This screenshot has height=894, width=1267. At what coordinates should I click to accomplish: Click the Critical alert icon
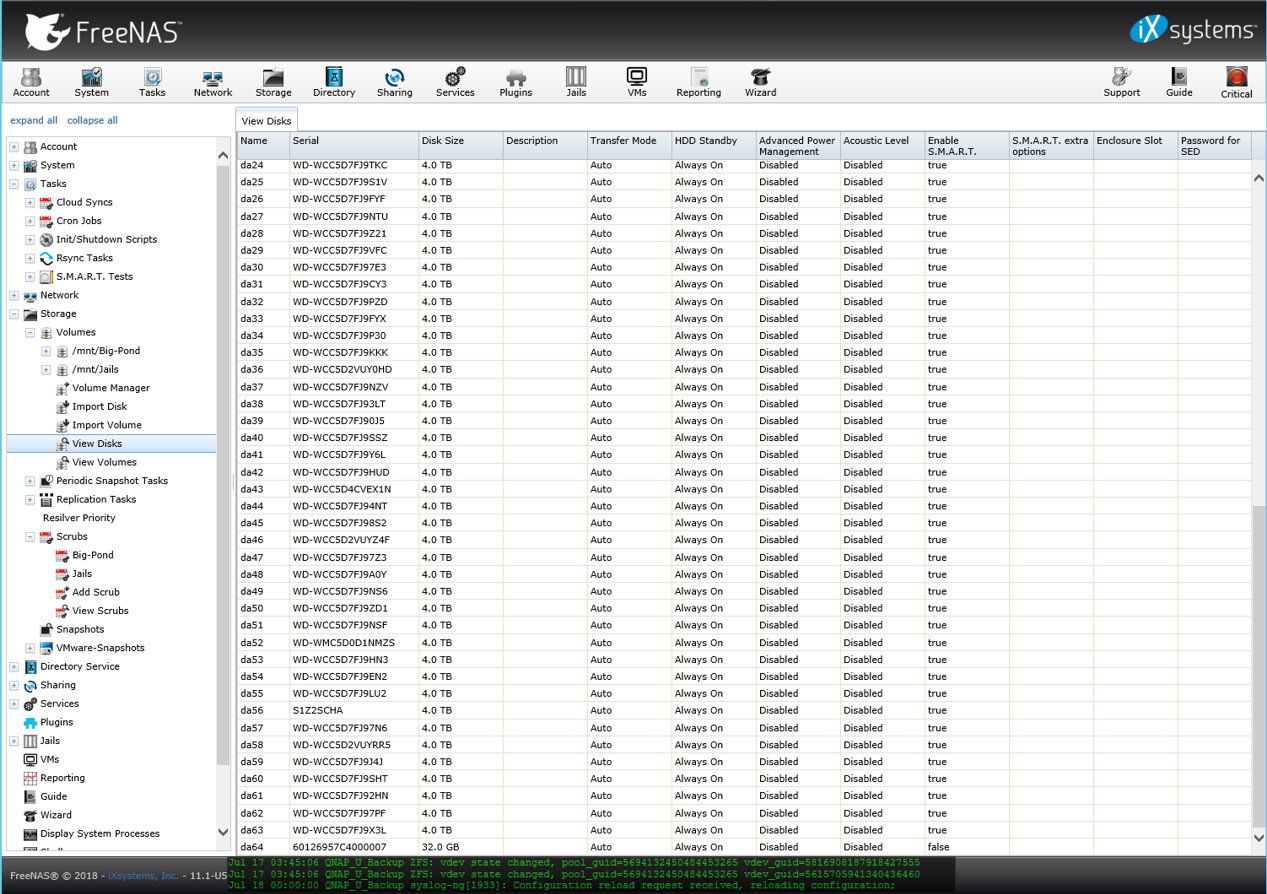pyautogui.click(x=1236, y=82)
